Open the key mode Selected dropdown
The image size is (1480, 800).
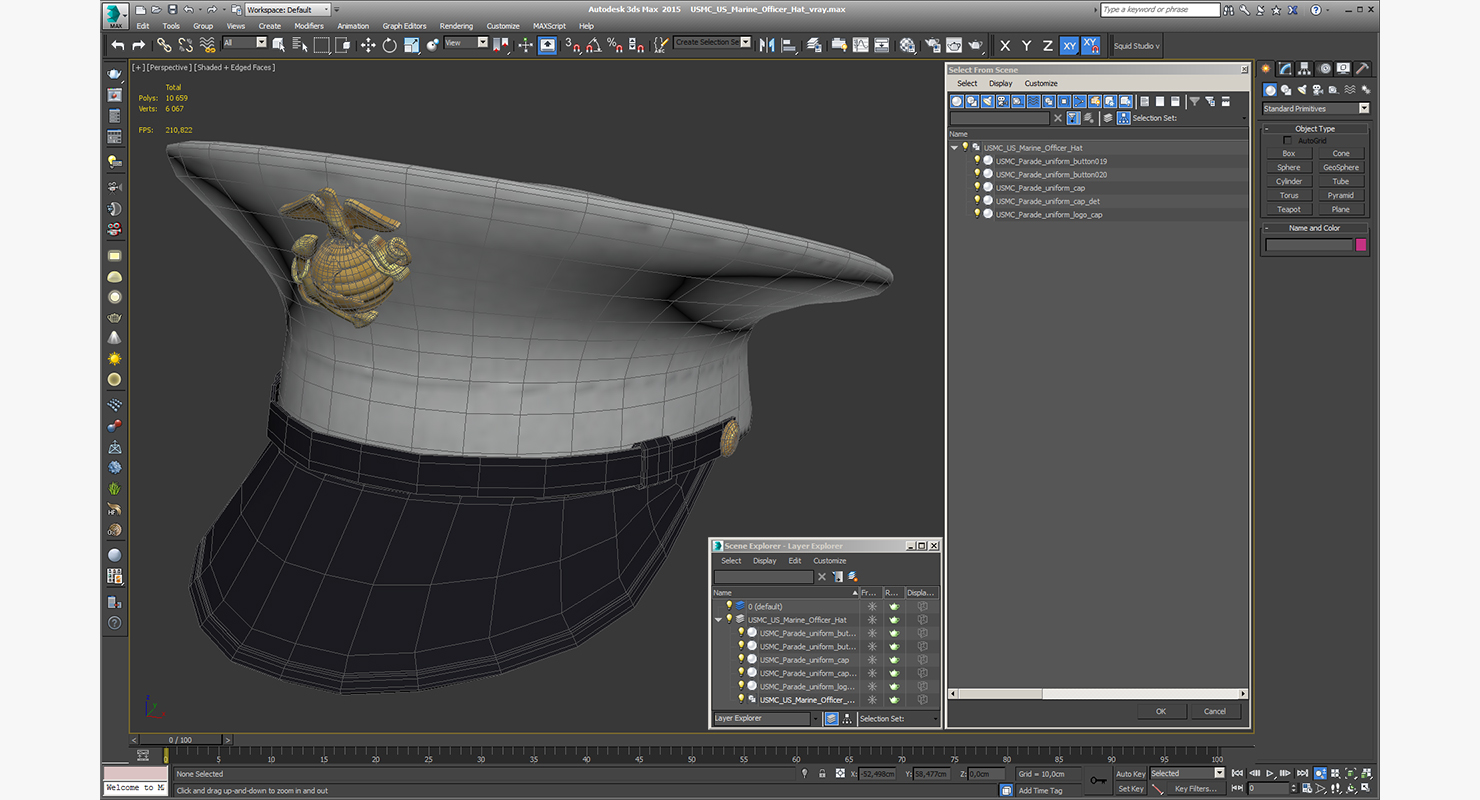[x=1187, y=773]
